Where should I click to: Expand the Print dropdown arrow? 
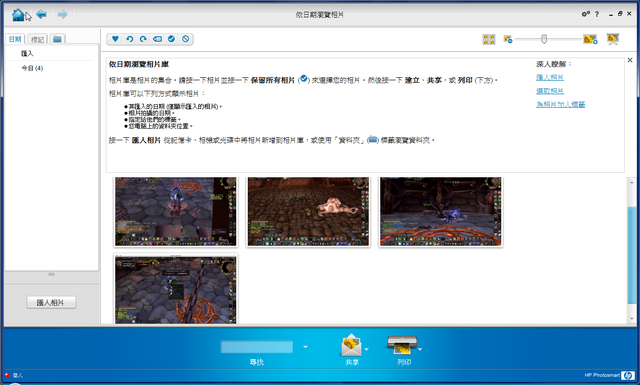[x=420, y=349]
